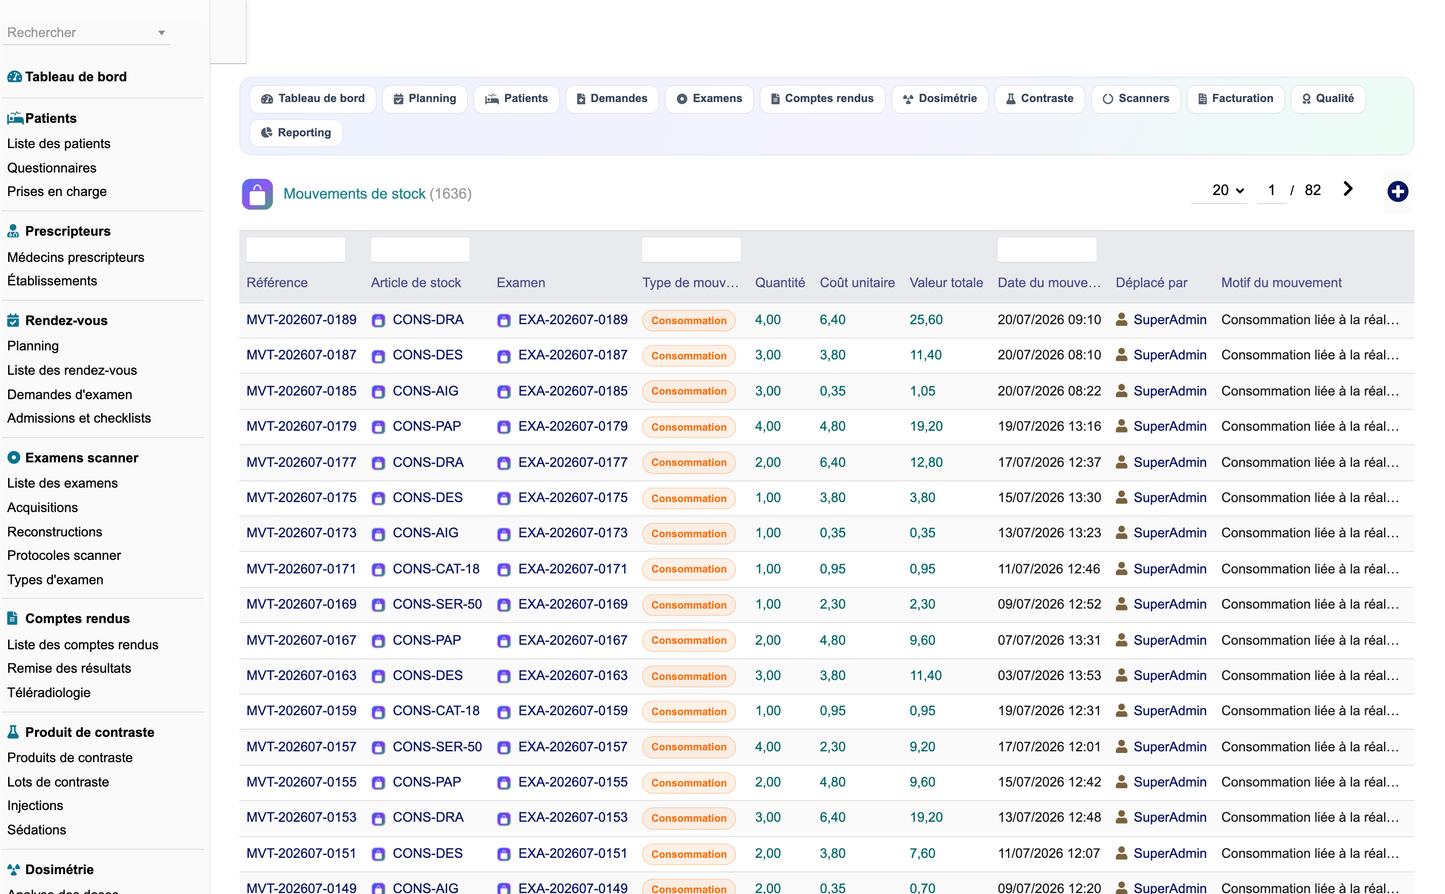Click the Patients bed icon in sidebar

pyautogui.click(x=15, y=118)
